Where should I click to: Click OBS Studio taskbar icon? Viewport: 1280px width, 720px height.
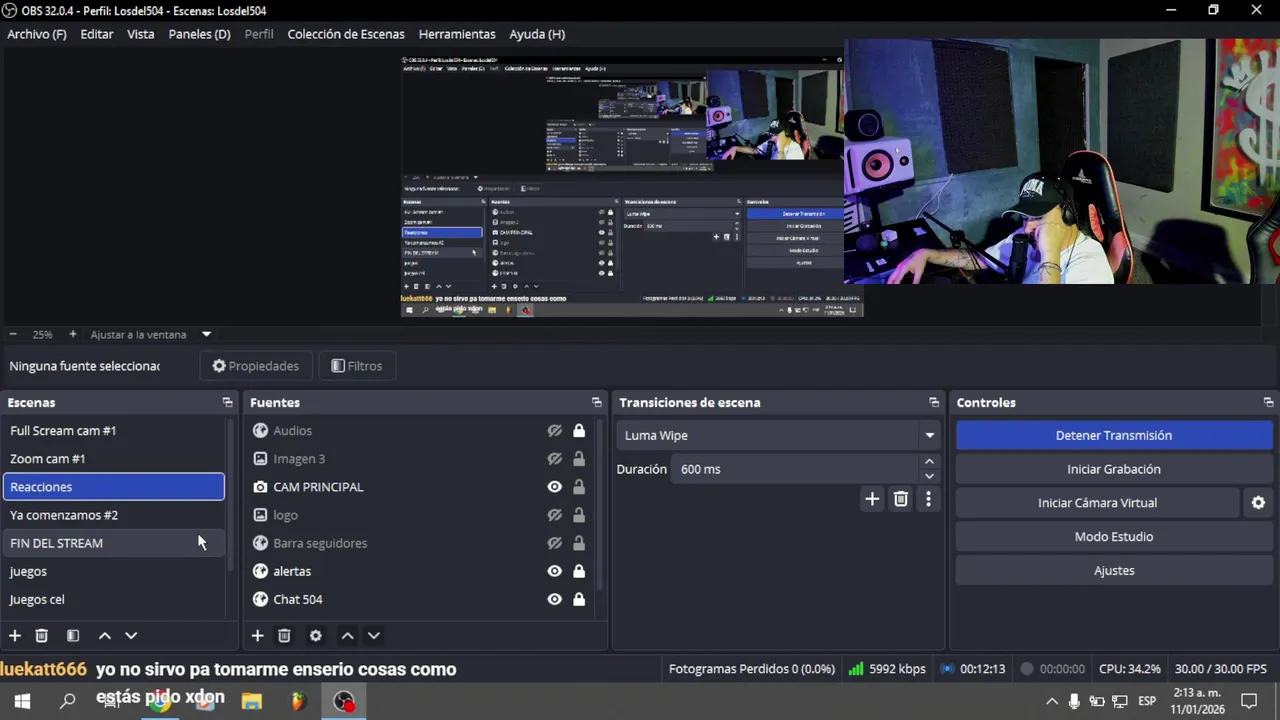point(344,701)
